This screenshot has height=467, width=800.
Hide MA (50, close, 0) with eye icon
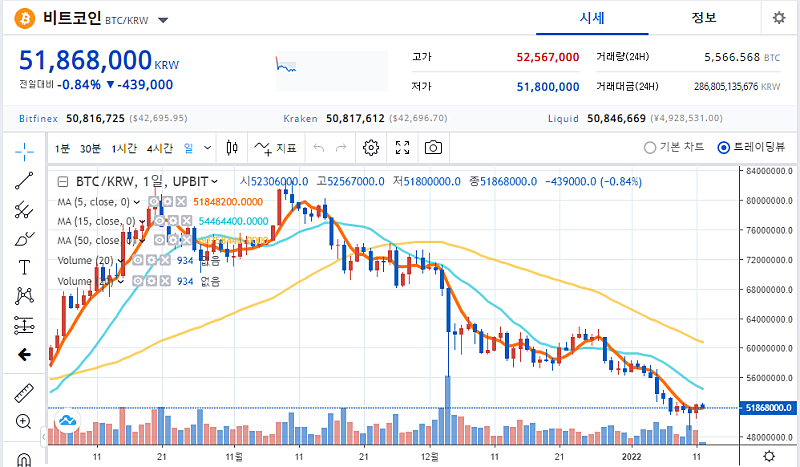(x=160, y=240)
